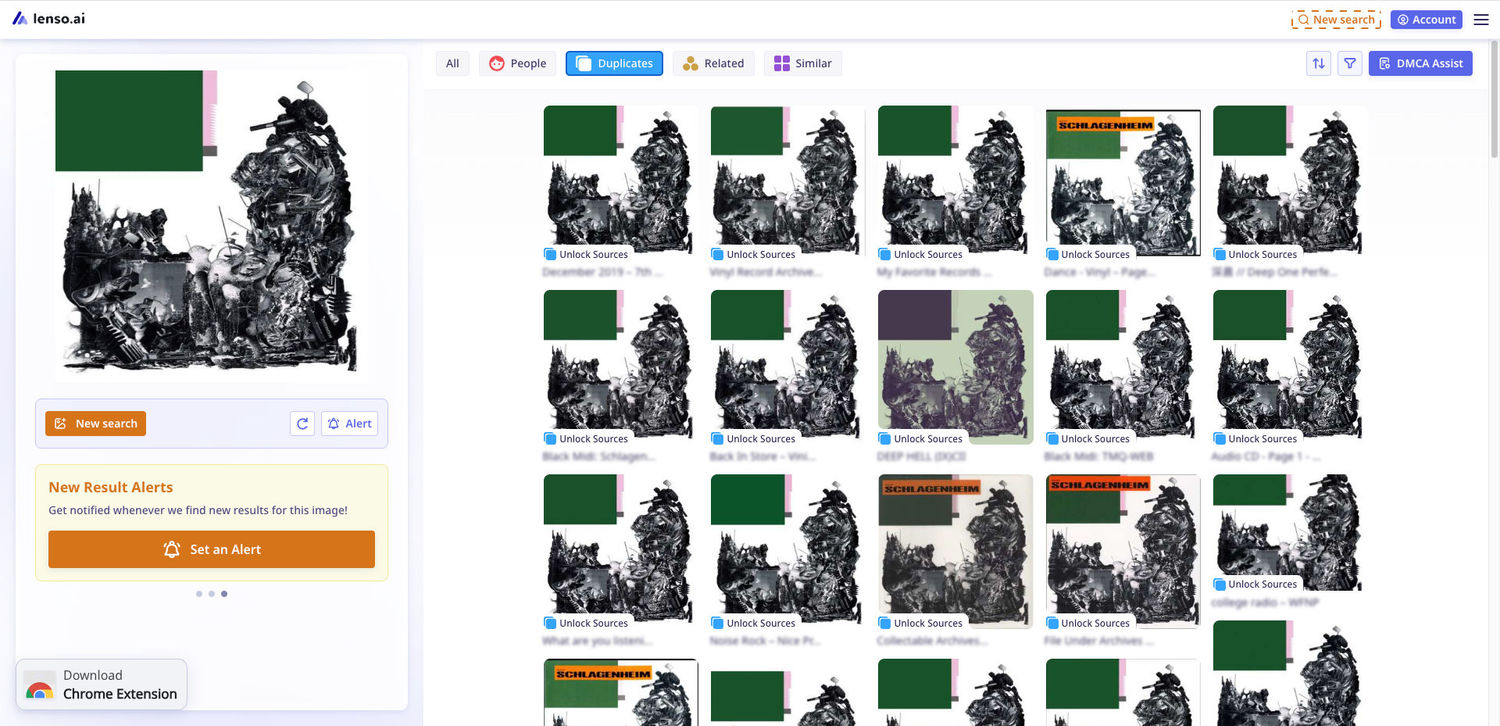
Task: Unlock Sources for What are you listeni... result
Action: point(586,623)
